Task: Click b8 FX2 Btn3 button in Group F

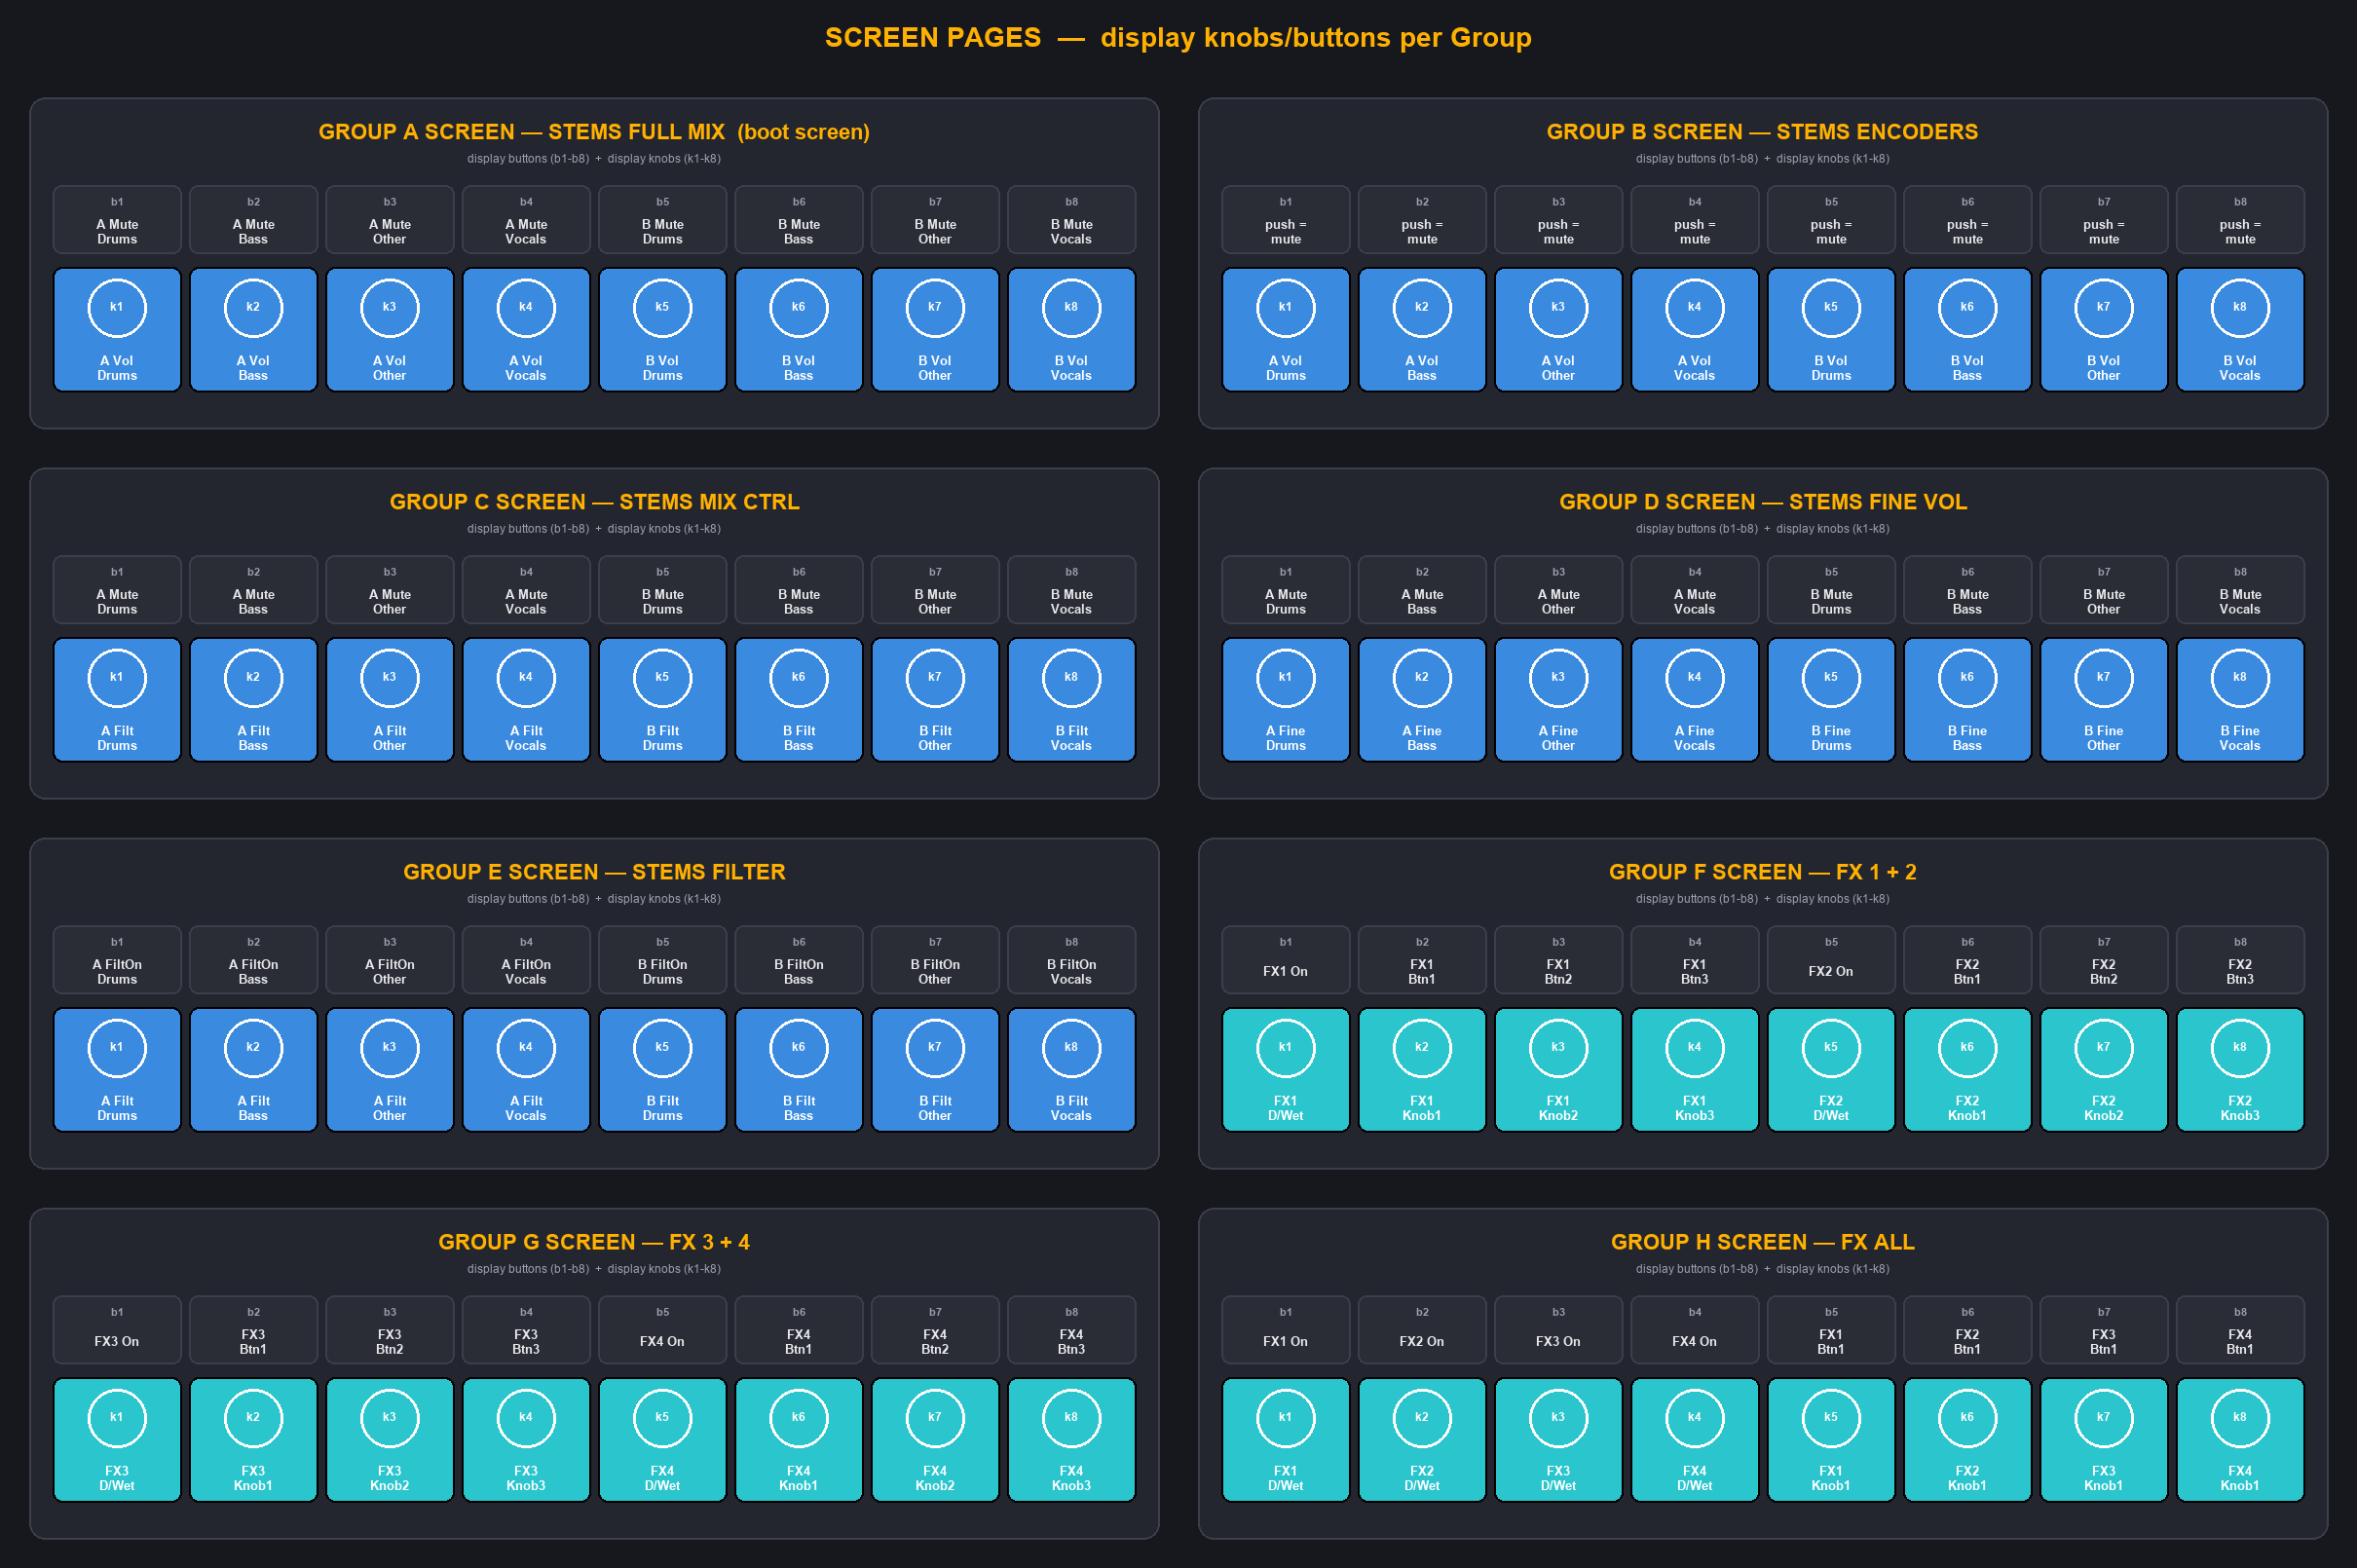Action: (2240, 959)
